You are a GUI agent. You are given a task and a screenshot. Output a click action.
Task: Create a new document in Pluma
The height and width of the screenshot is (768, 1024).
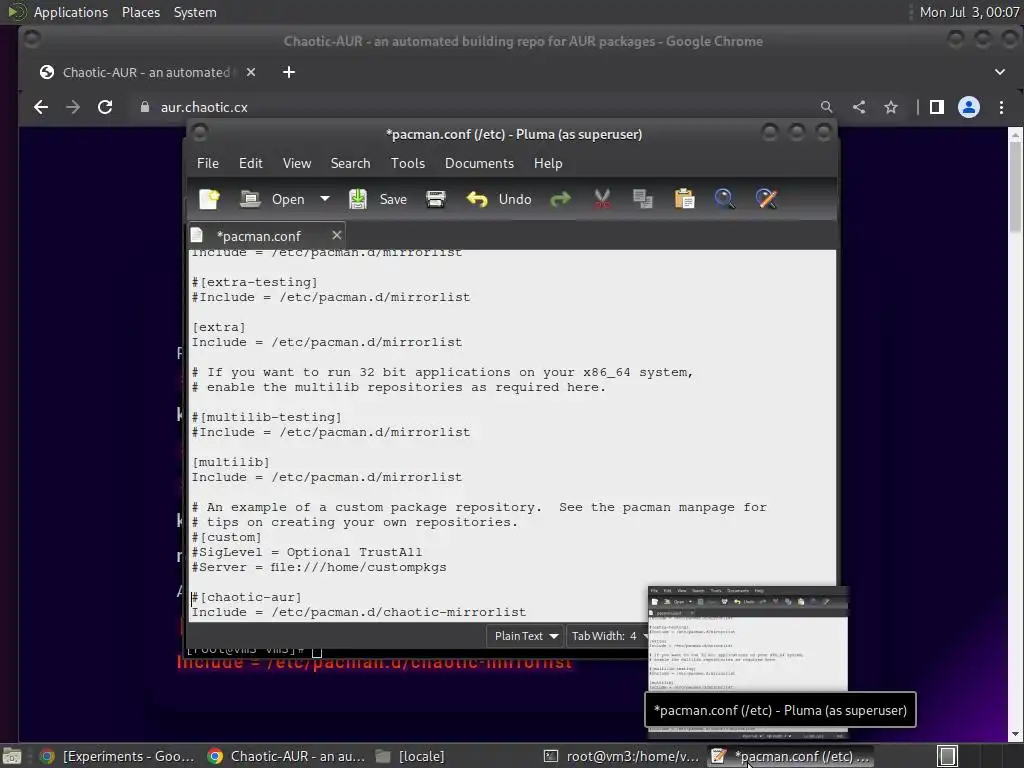[x=209, y=199]
